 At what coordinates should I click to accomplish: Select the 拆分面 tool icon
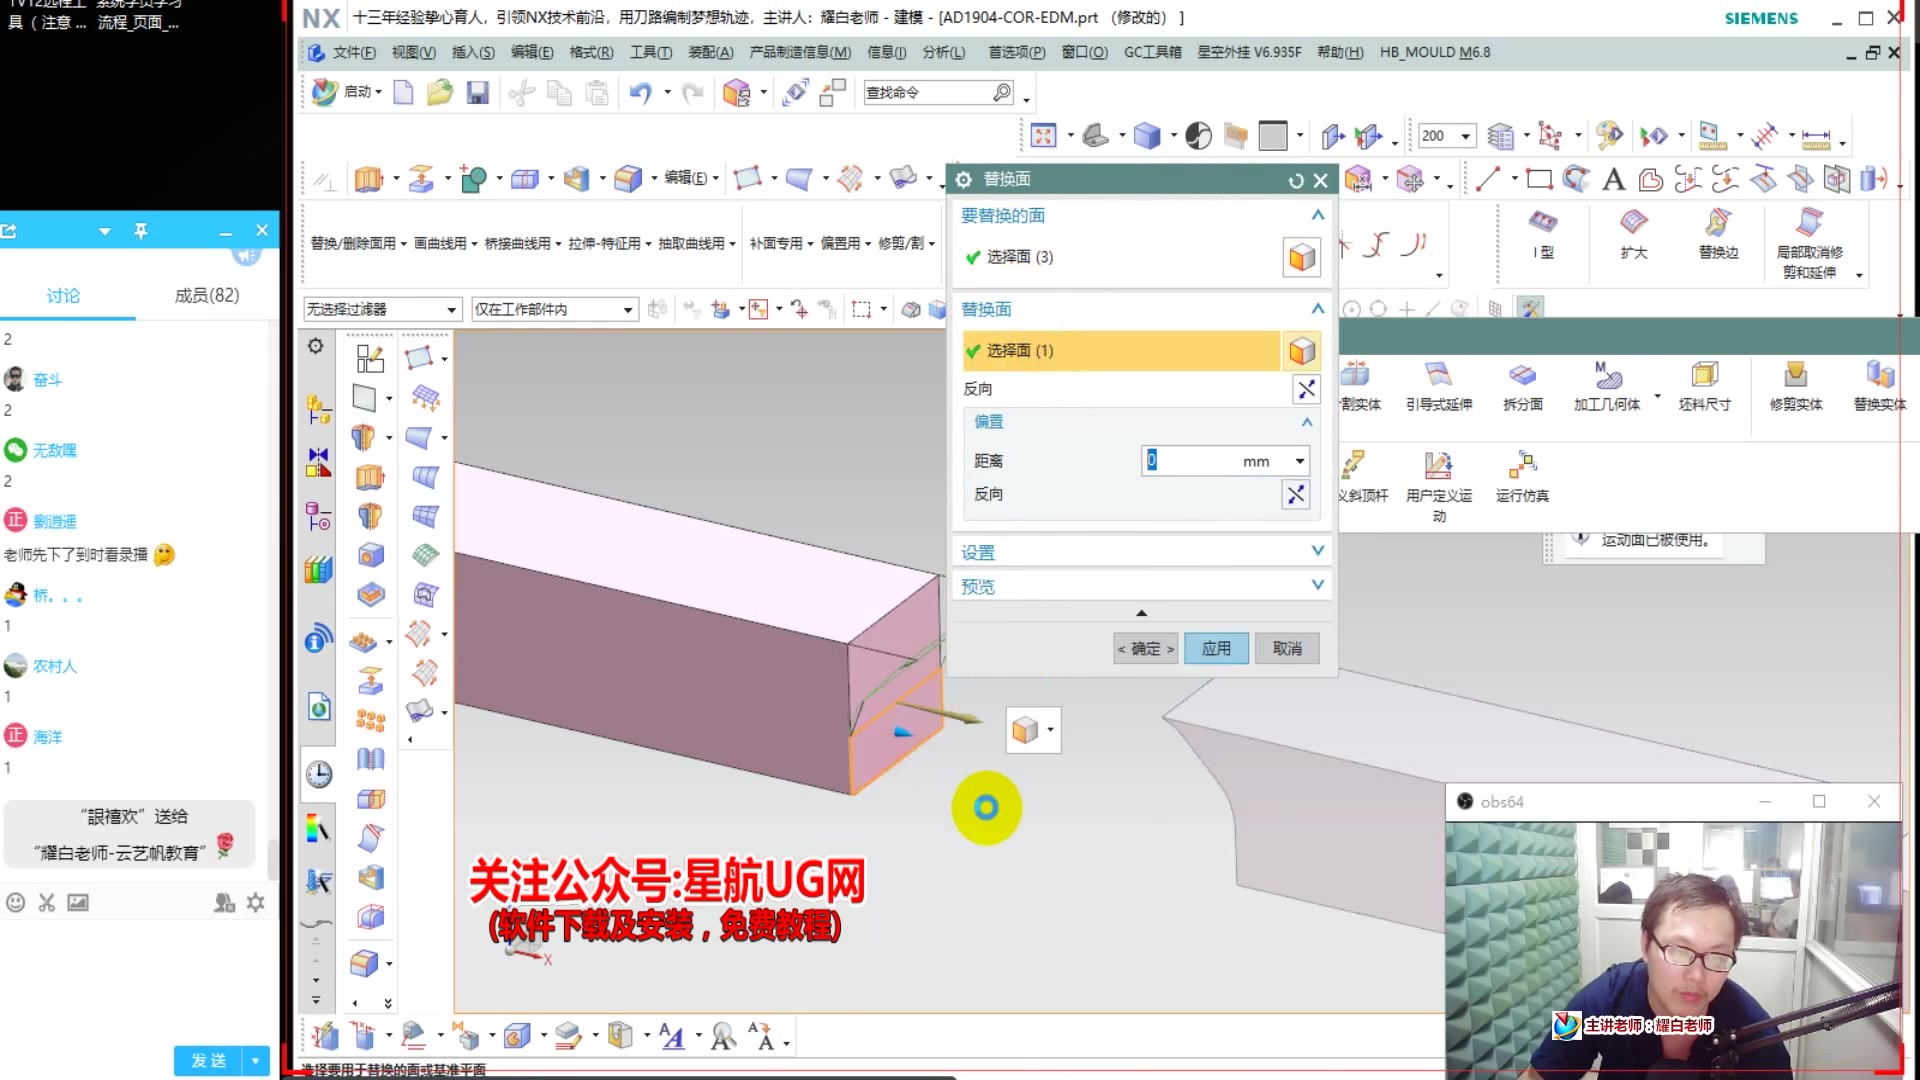1522,376
